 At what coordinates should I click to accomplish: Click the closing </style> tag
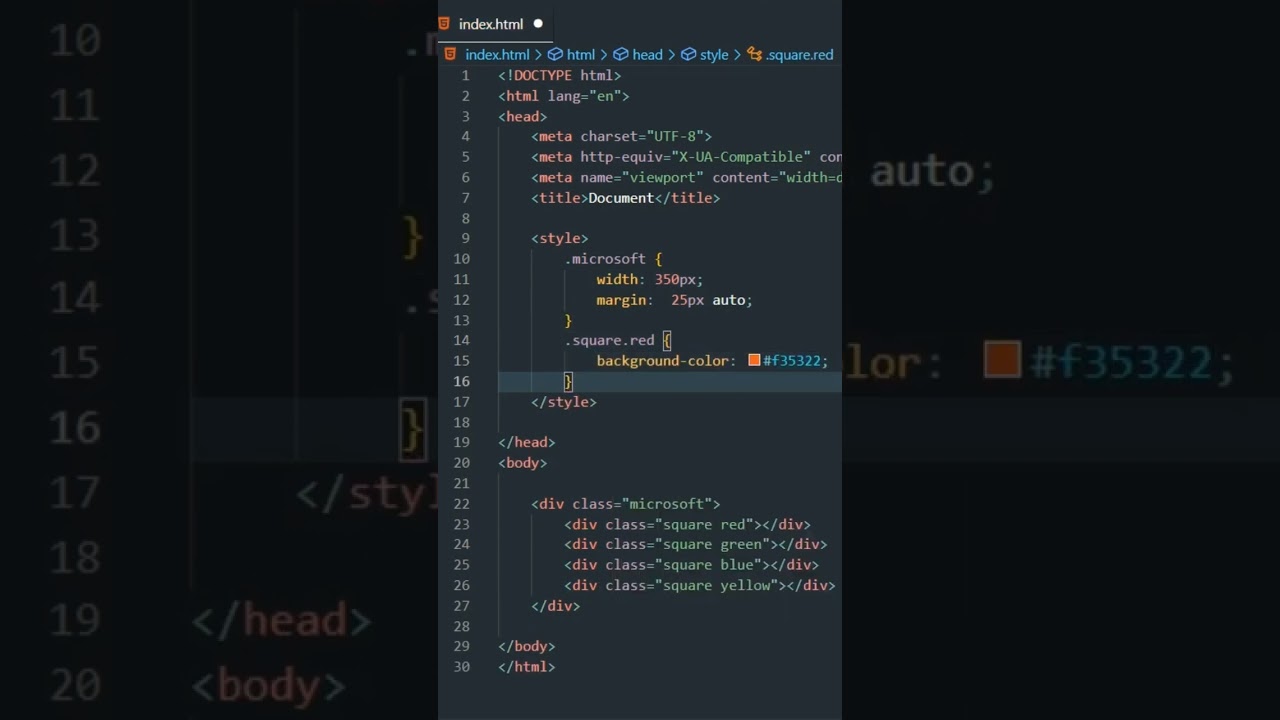(x=564, y=402)
